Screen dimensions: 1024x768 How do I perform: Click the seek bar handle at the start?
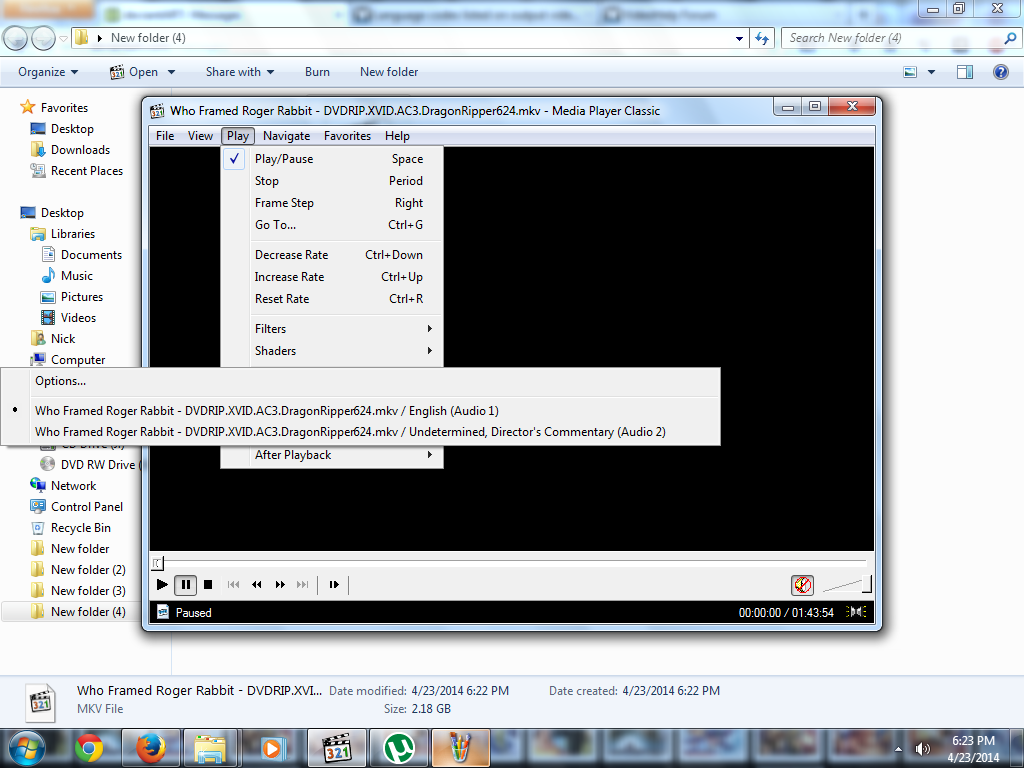pyautogui.click(x=157, y=562)
